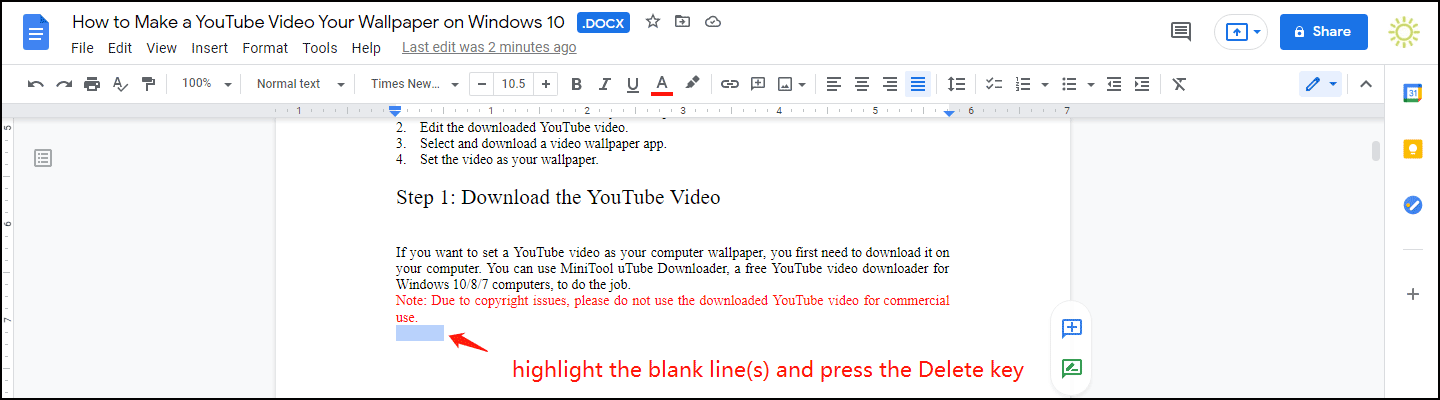The height and width of the screenshot is (400, 1440).
Task: Undo the last action
Action: pyautogui.click(x=36, y=84)
